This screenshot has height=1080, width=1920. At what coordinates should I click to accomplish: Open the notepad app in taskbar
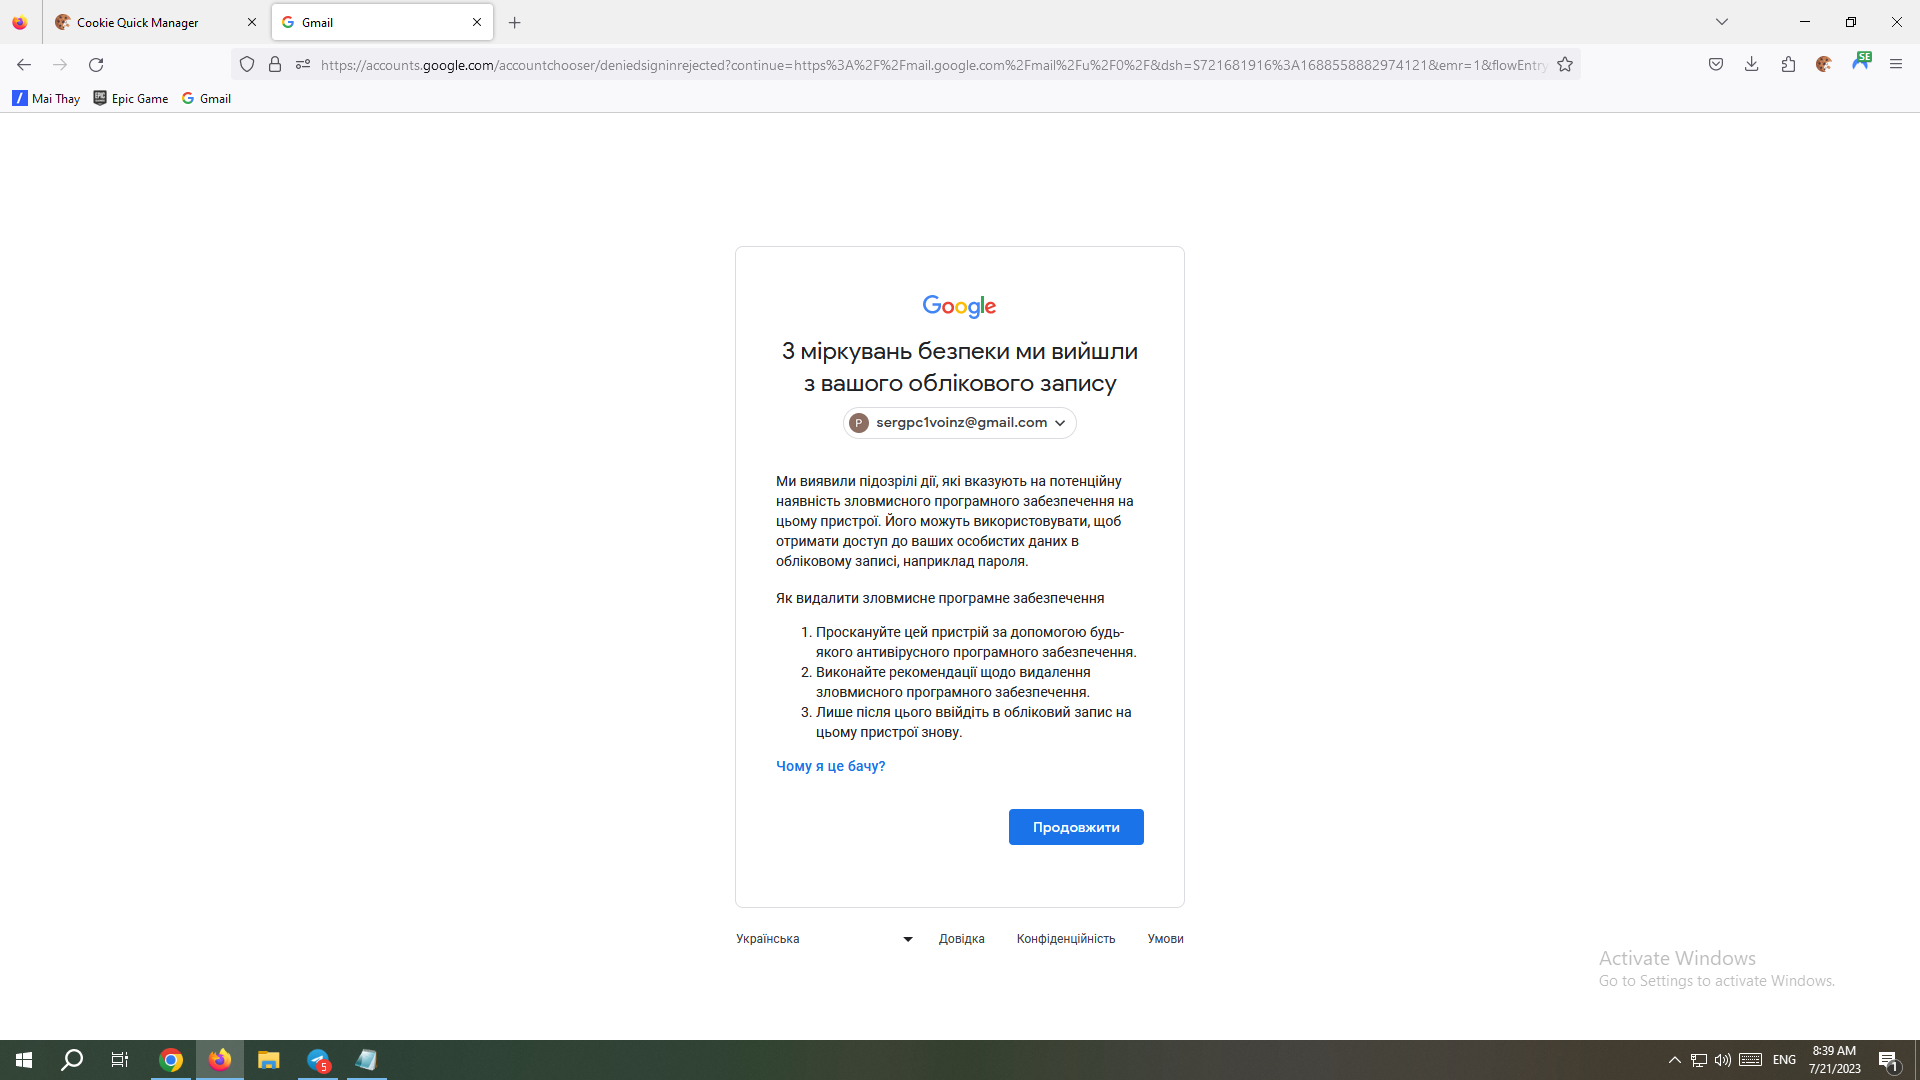[x=367, y=1060]
